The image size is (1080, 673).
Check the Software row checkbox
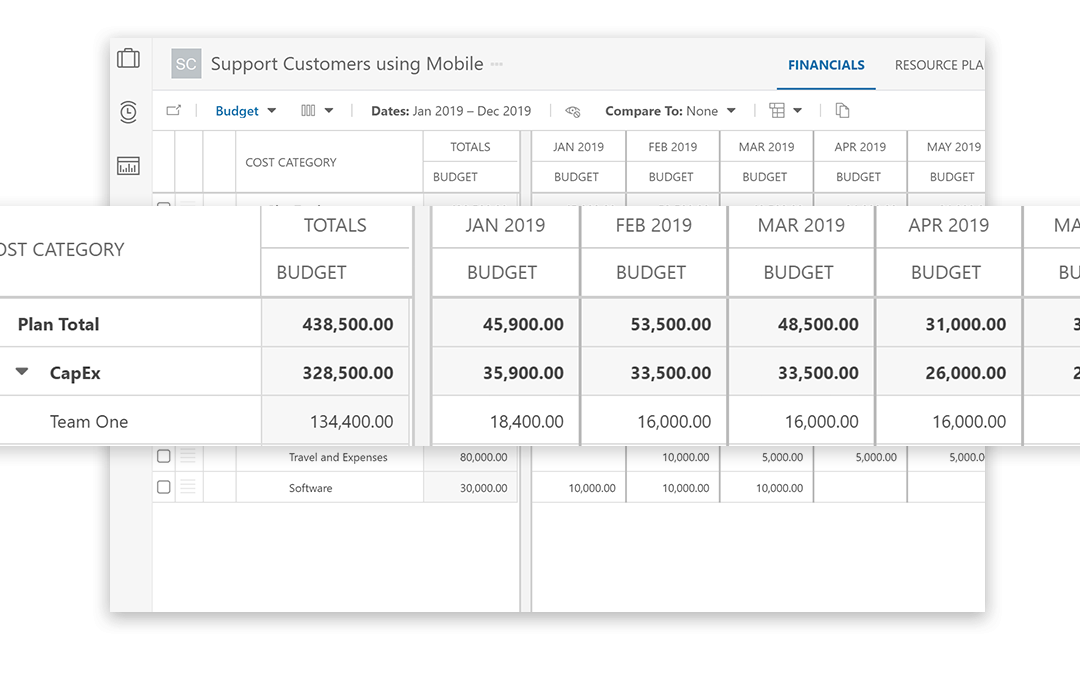[x=164, y=488]
